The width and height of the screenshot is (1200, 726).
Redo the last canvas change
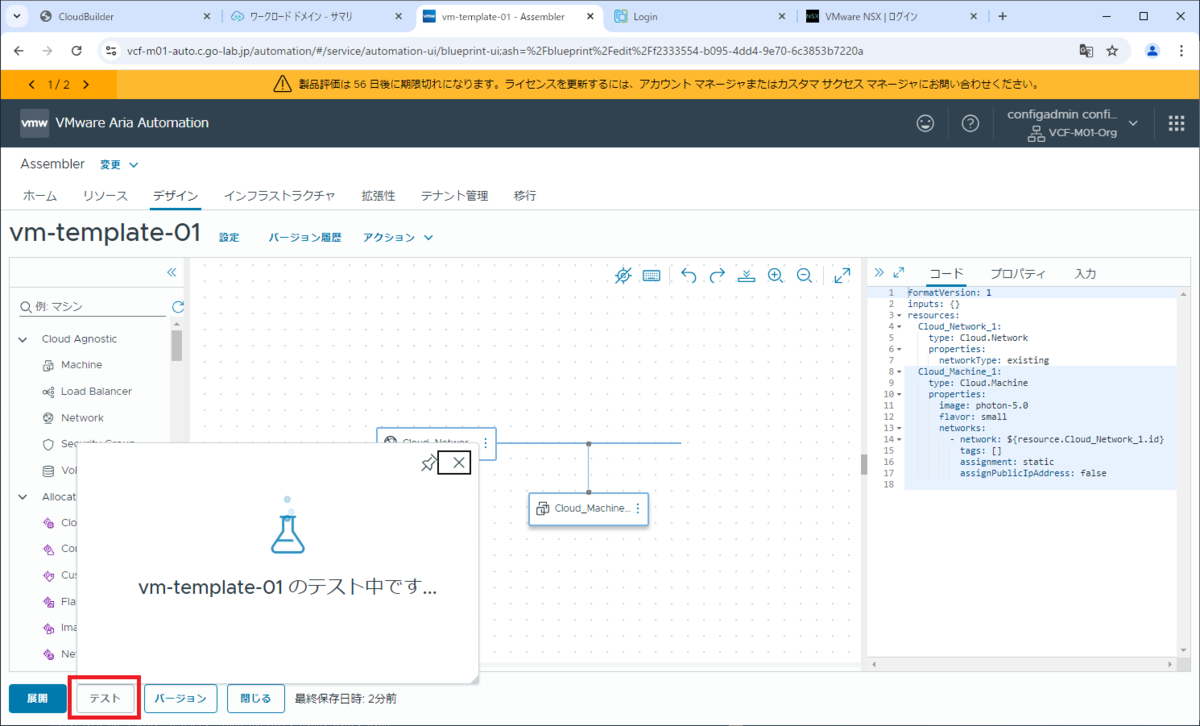click(717, 275)
